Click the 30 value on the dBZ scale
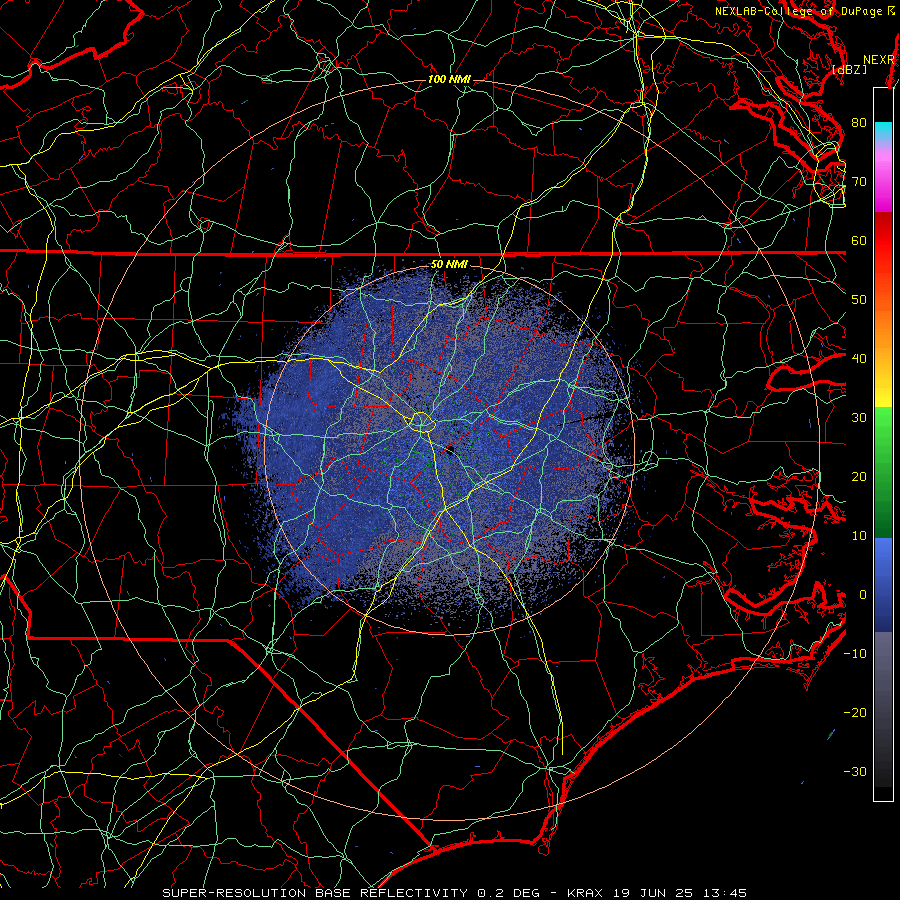This screenshot has height=900, width=900. [859, 418]
